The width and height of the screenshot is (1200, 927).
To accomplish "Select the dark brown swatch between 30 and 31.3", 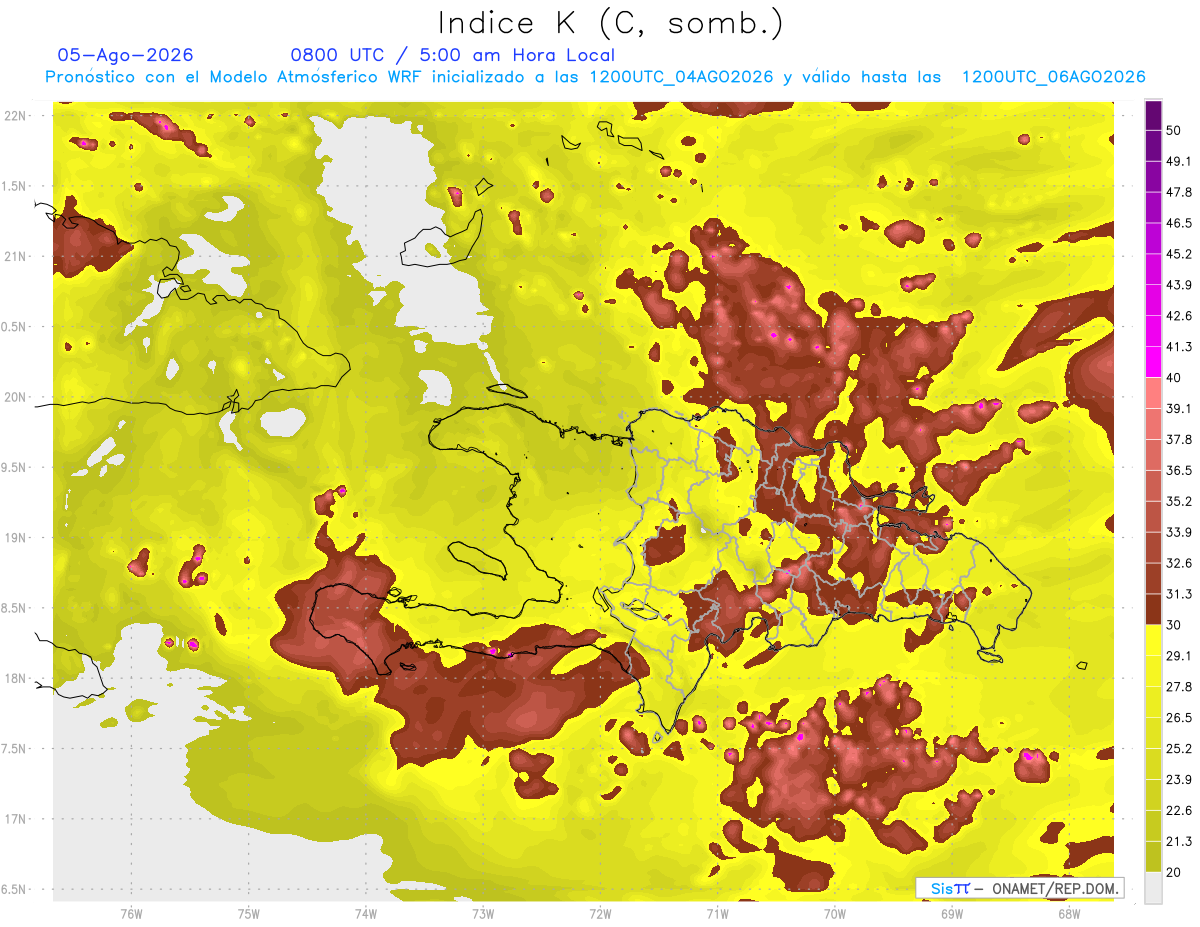I will click(1153, 609).
